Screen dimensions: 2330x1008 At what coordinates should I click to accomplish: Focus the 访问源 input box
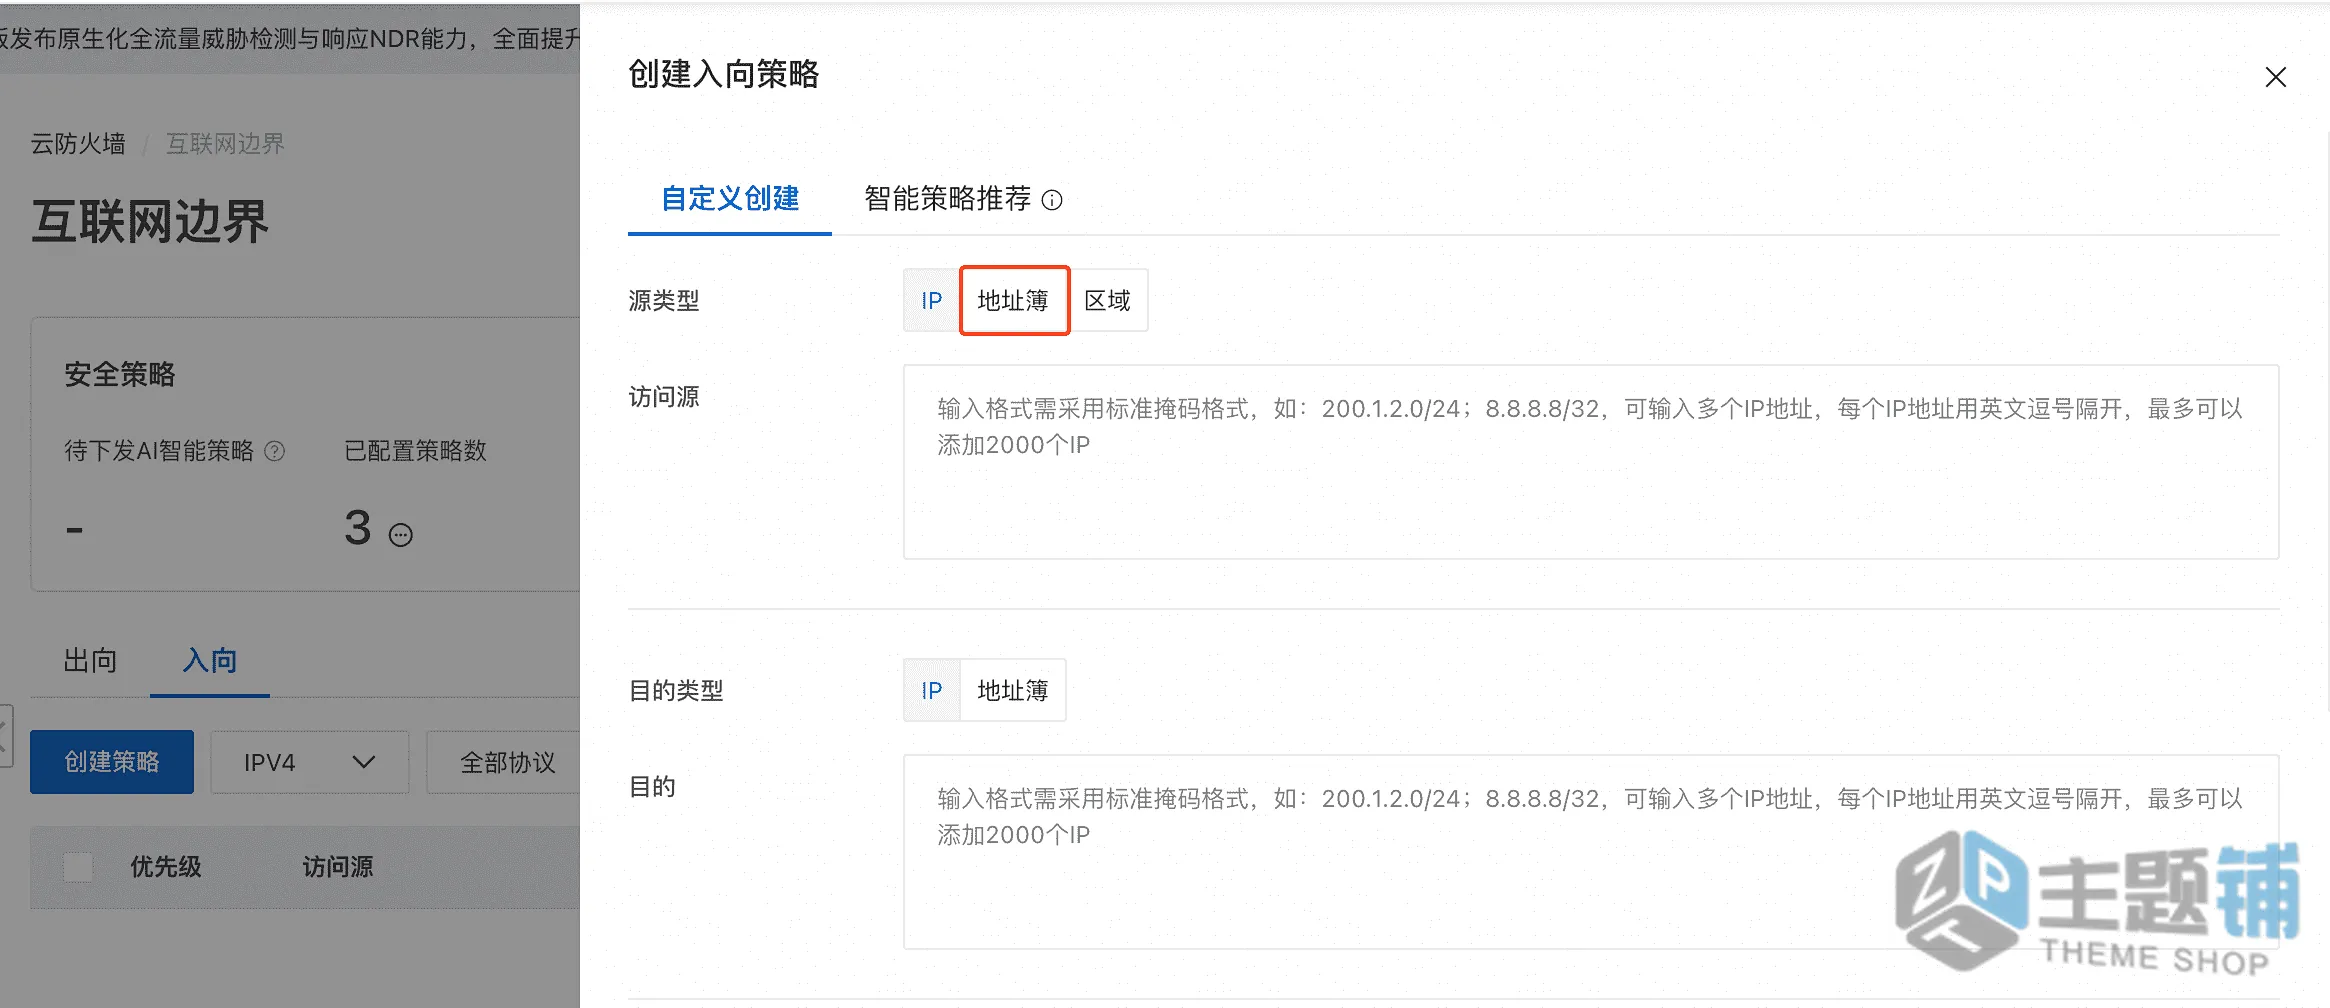point(1591,462)
